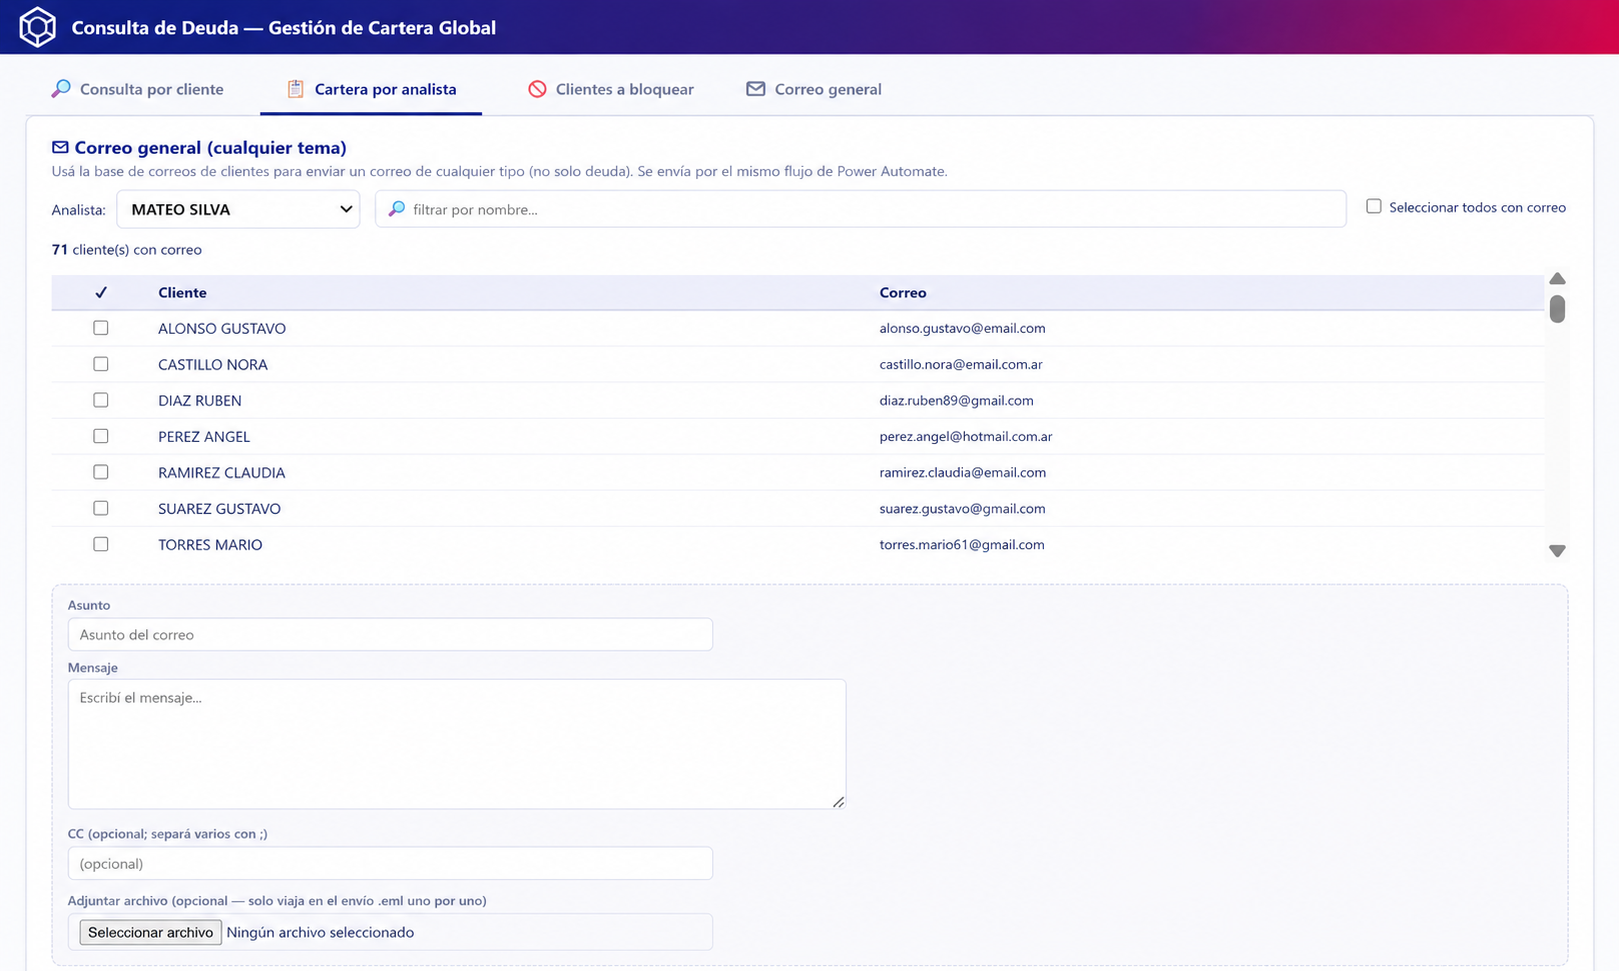Click the email diaz.ruben89@gmail.com

point(956,400)
